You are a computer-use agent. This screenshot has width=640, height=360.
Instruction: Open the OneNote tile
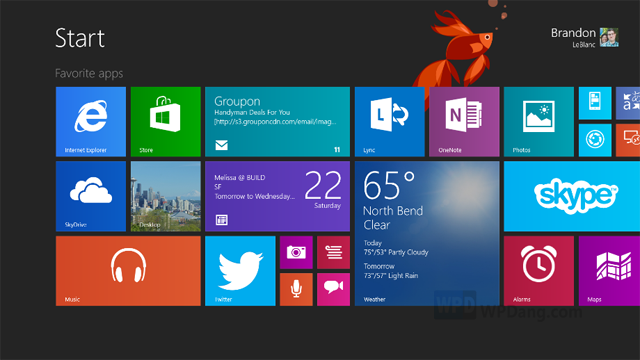point(464,122)
